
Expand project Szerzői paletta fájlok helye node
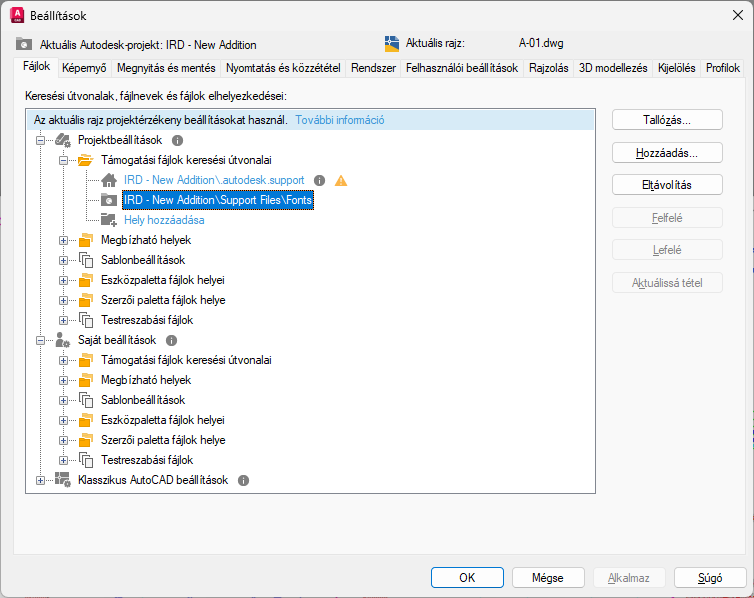click(63, 300)
